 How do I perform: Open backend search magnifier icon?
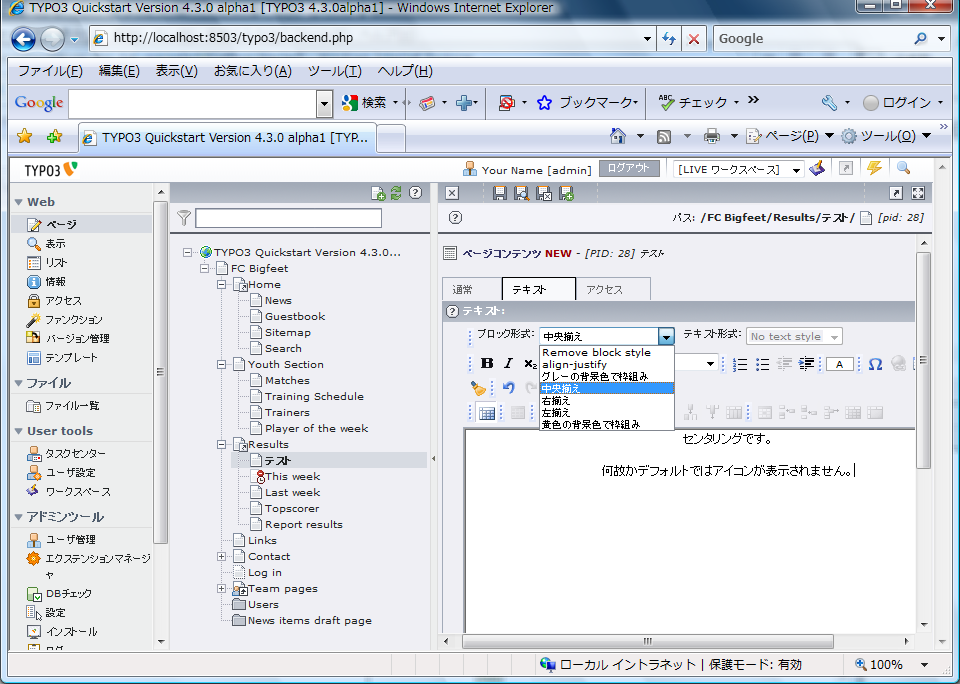click(x=903, y=168)
